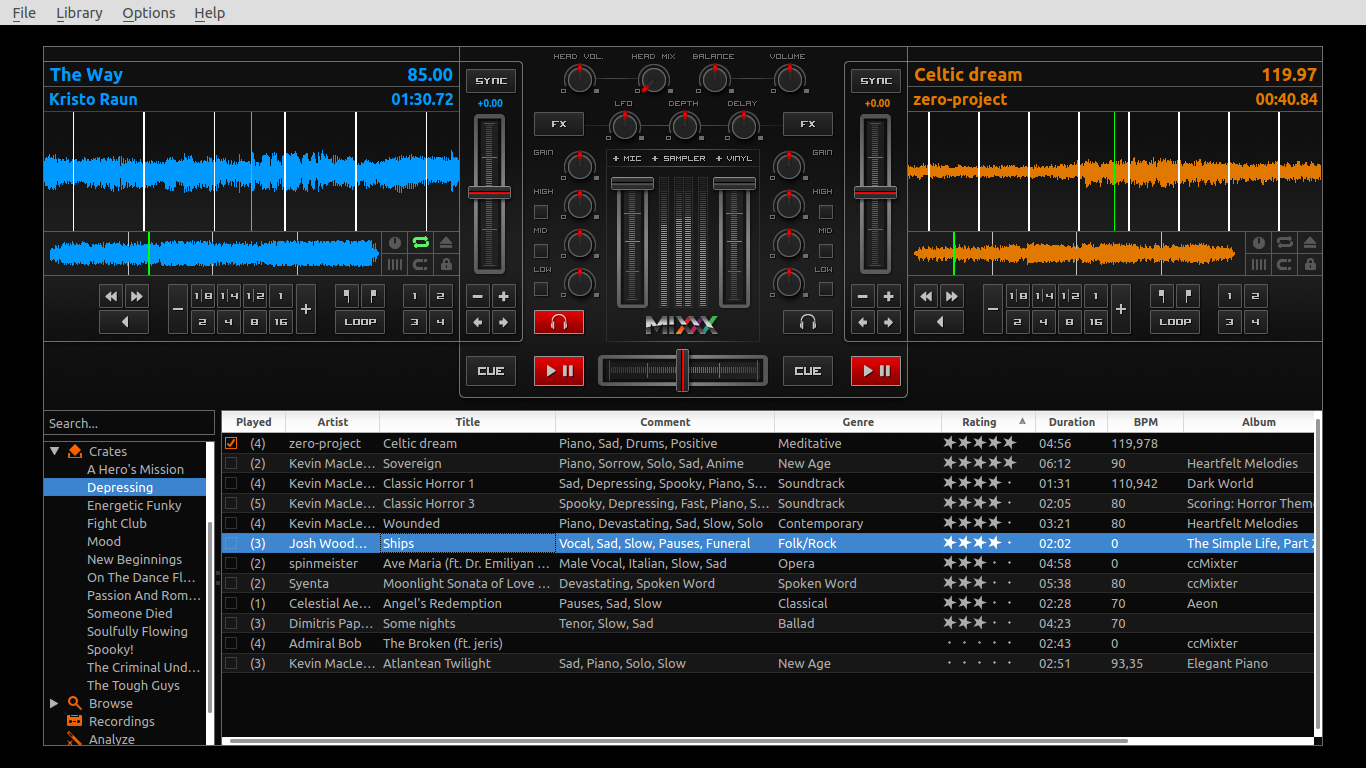
Task: Set loop-in marker on The Way deck
Action: pyautogui.click(x=347, y=296)
